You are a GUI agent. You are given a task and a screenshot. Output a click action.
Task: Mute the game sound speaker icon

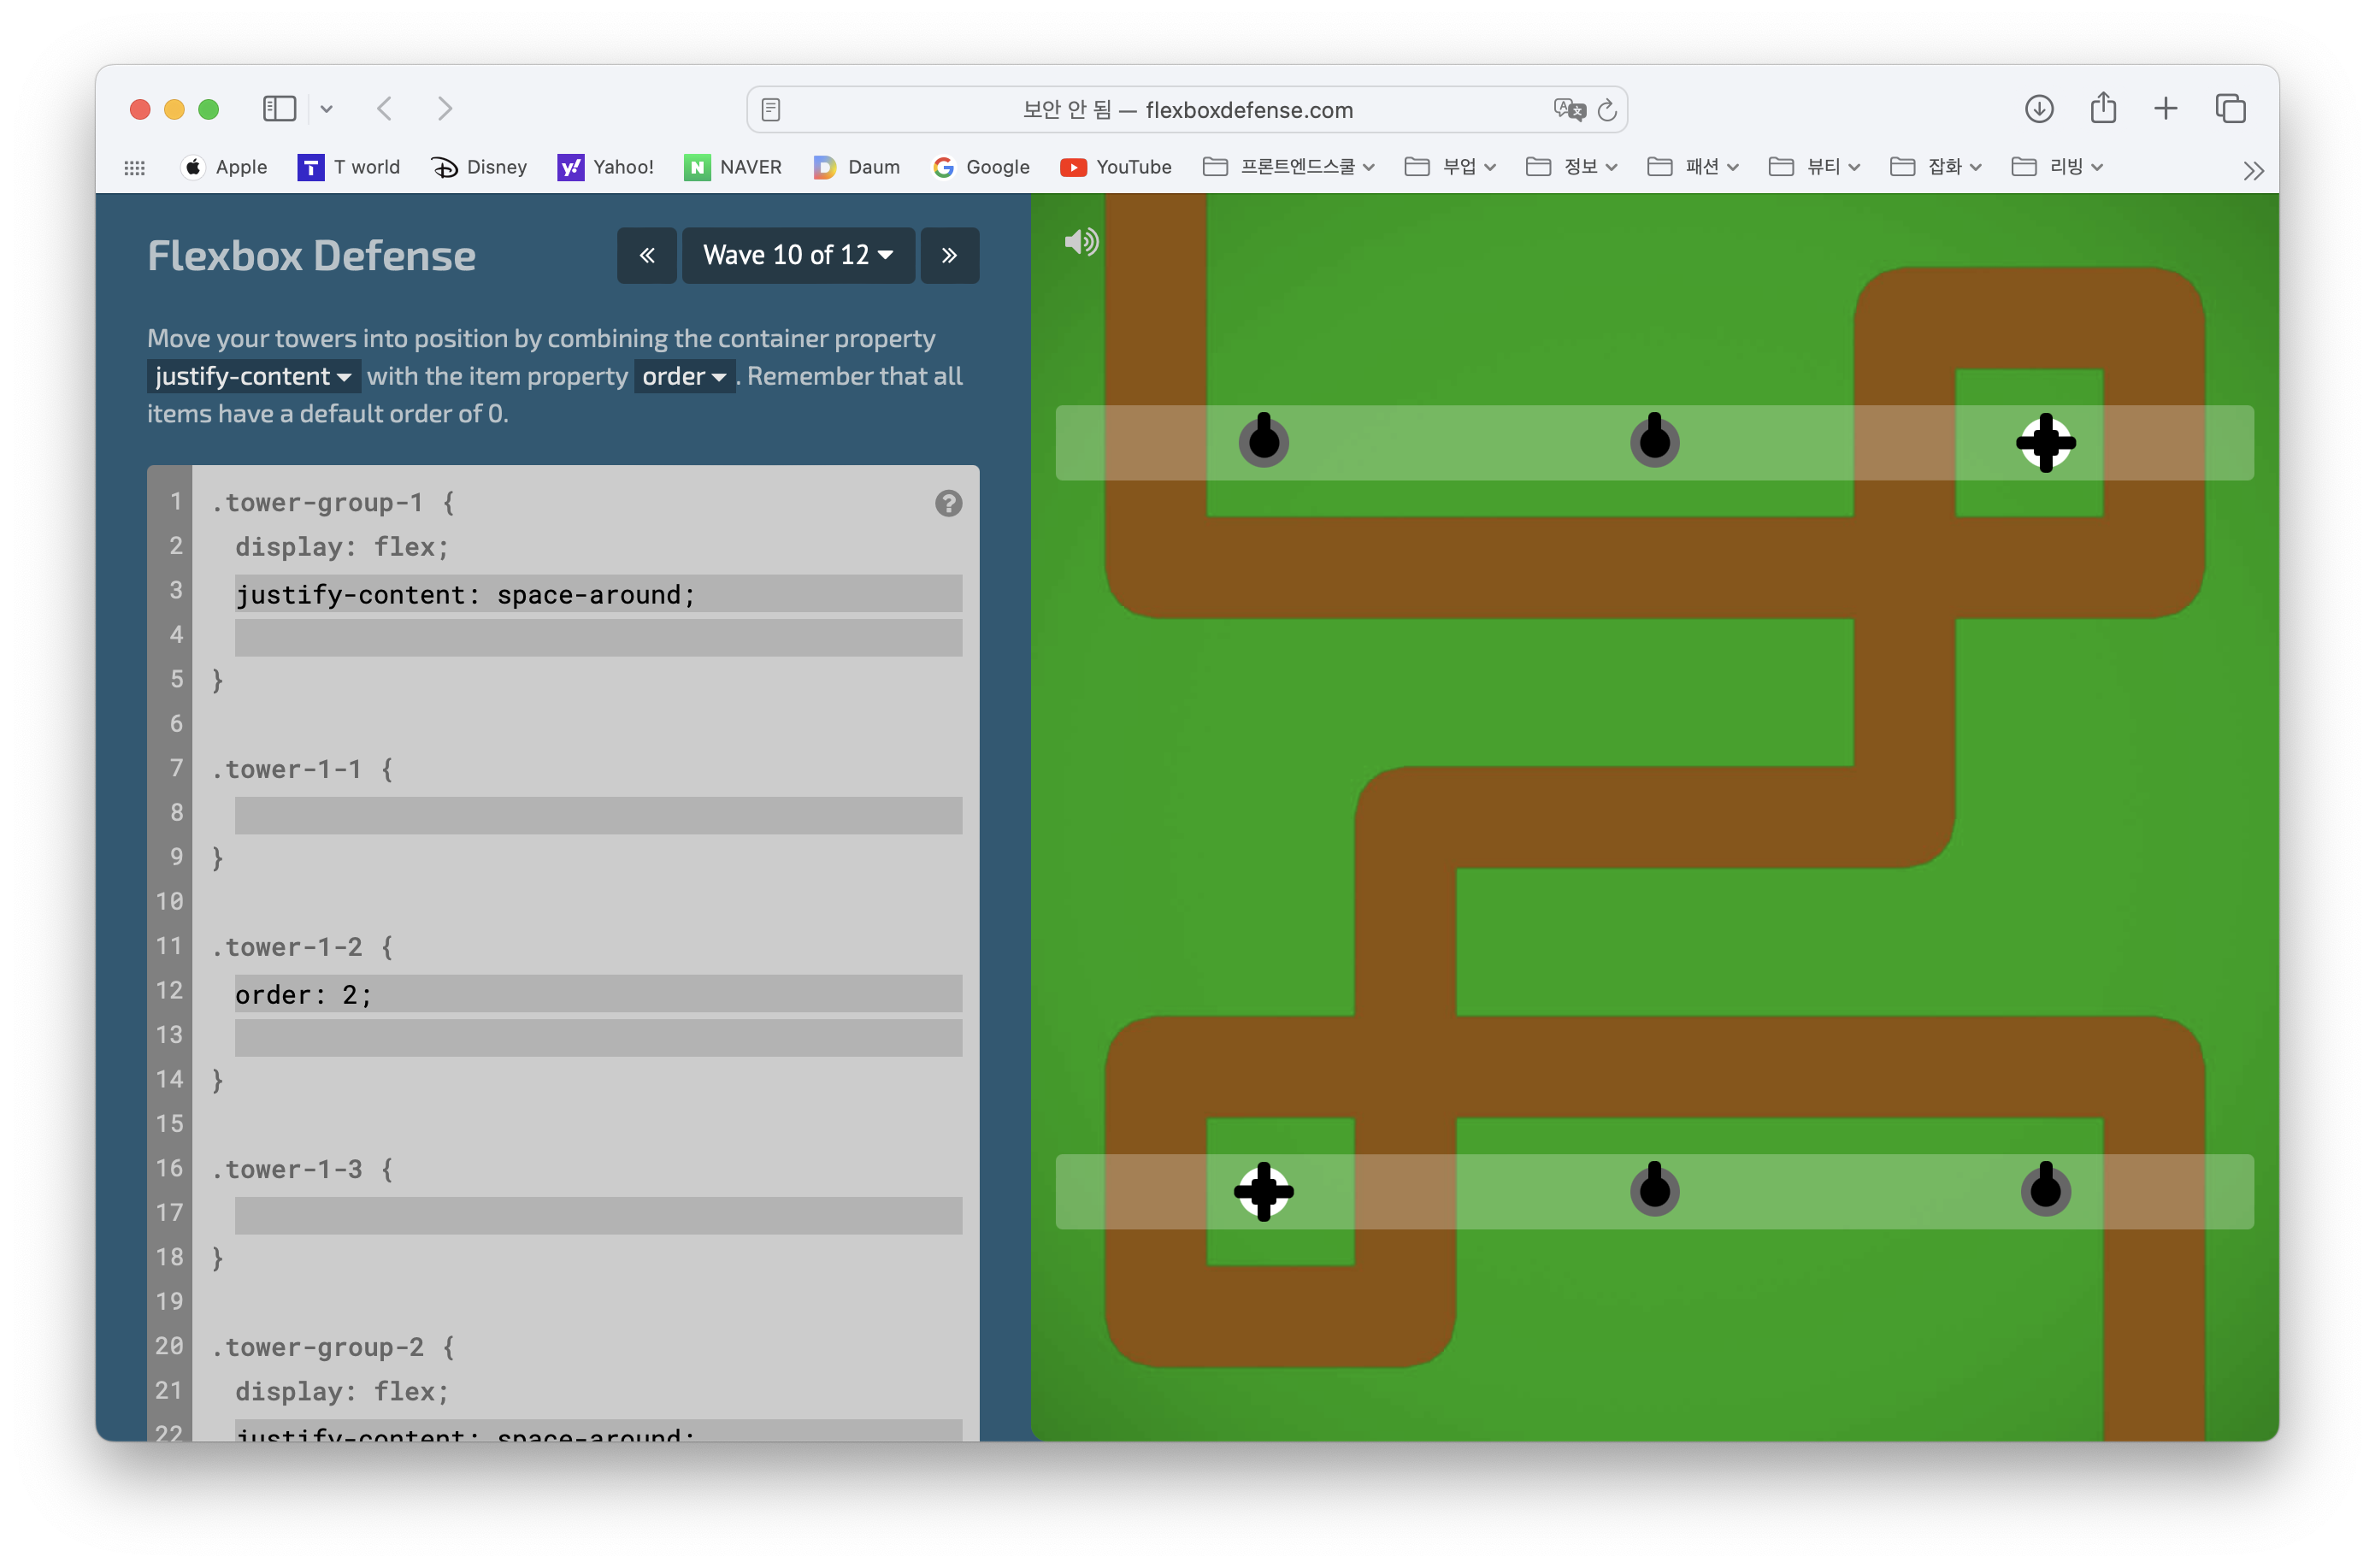[x=1081, y=242]
